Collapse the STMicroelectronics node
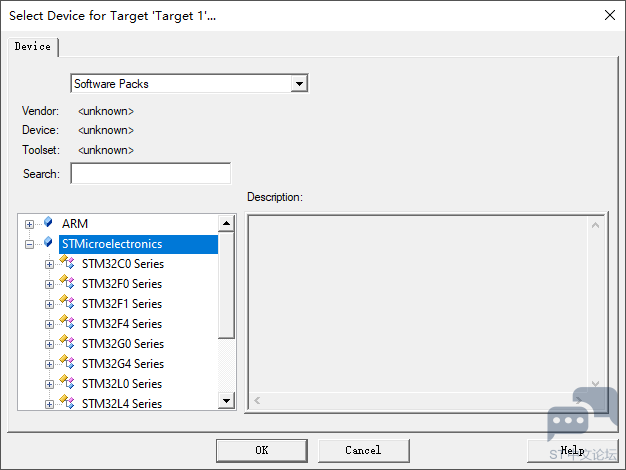 coord(29,244)
